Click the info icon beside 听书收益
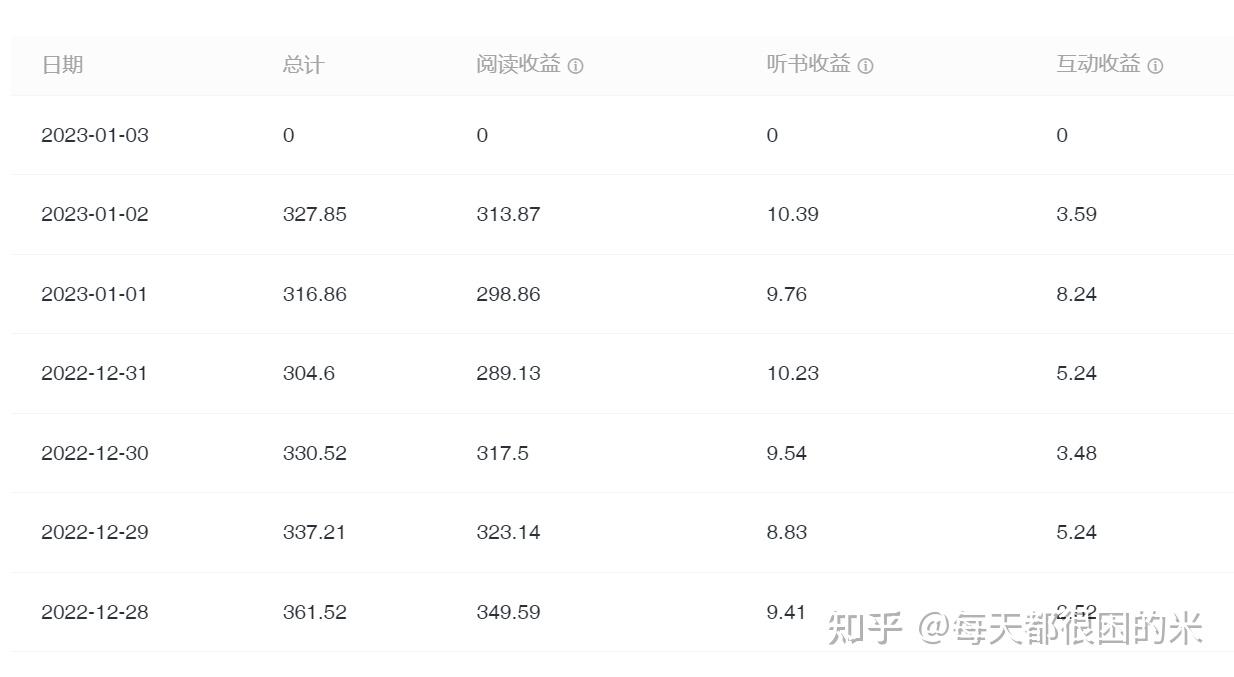This screenshot has width=1234, height=677. 866,66
